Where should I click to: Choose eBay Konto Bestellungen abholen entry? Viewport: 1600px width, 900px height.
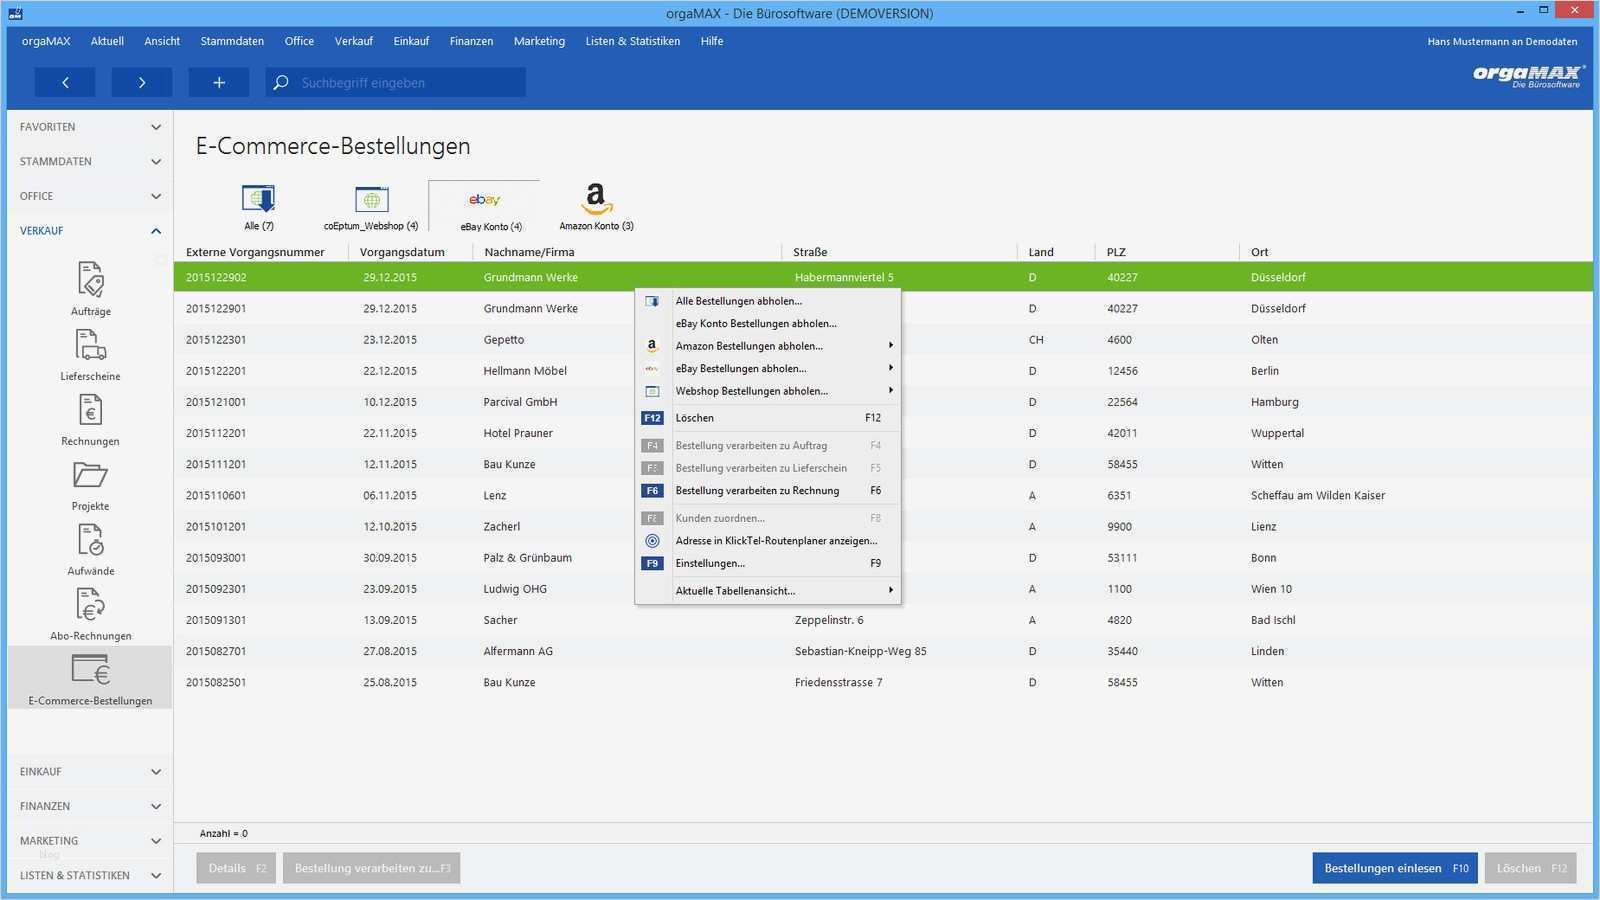[768, 324]
